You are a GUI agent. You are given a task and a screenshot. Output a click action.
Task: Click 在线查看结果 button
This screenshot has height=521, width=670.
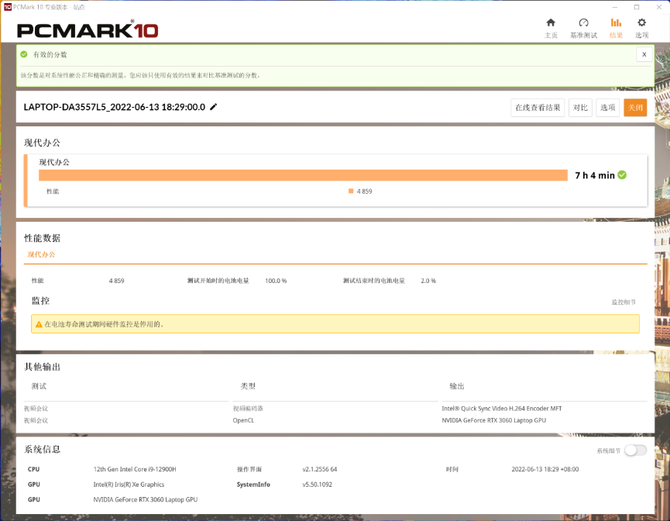tap(538, 107)
